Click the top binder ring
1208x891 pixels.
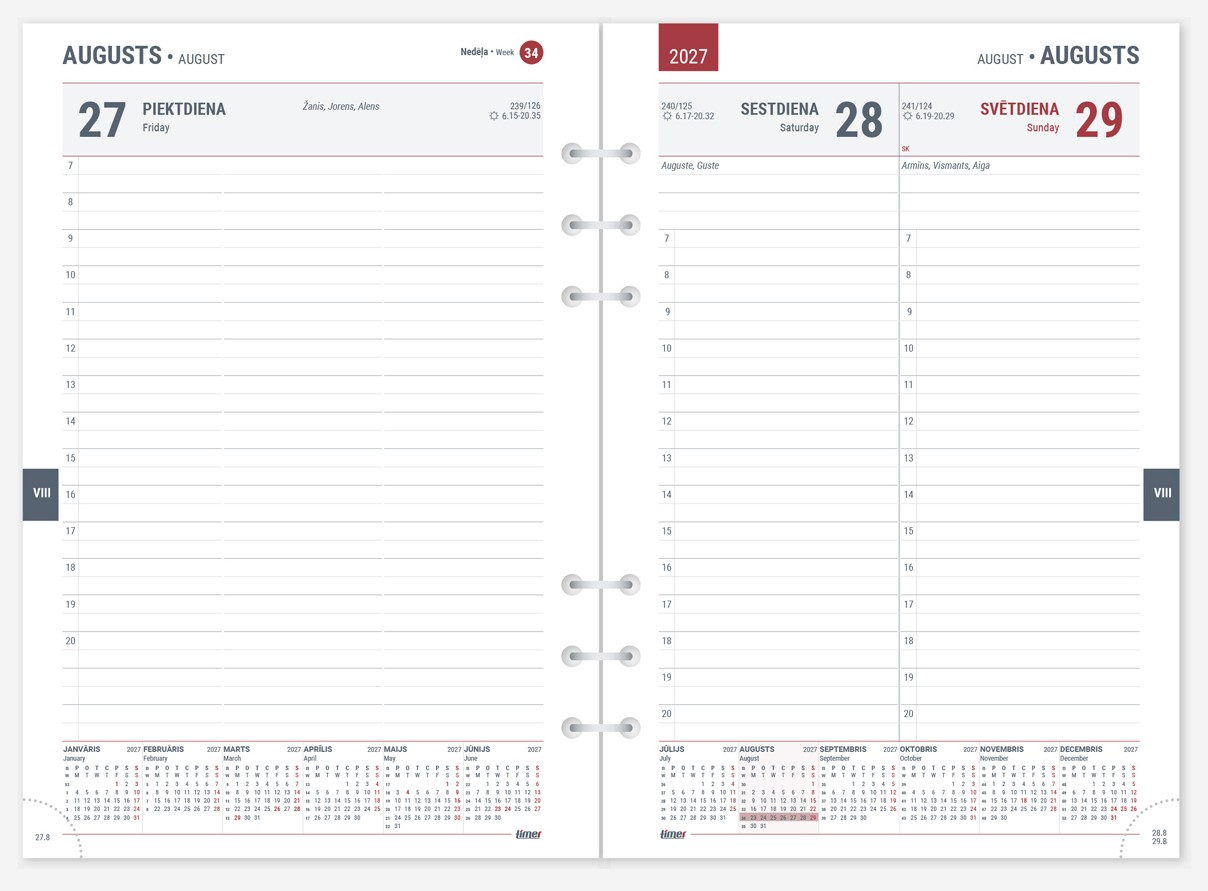(x=600, y=153)
